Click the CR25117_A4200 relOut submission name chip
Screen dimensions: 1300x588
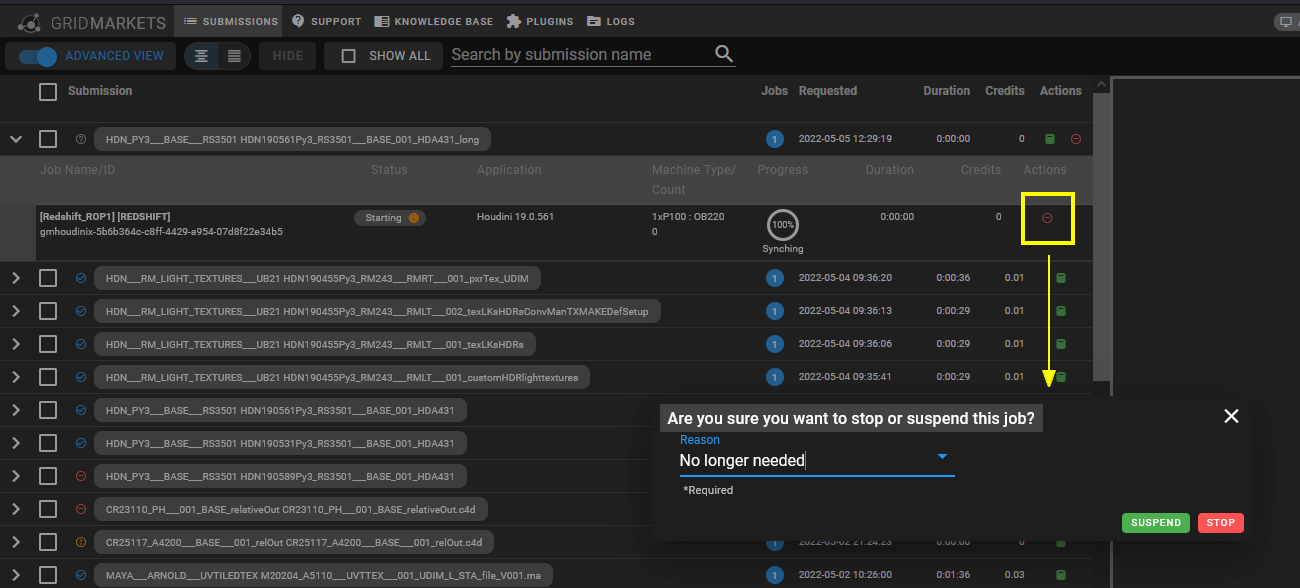pyautogui.click(x=294, y=542)
